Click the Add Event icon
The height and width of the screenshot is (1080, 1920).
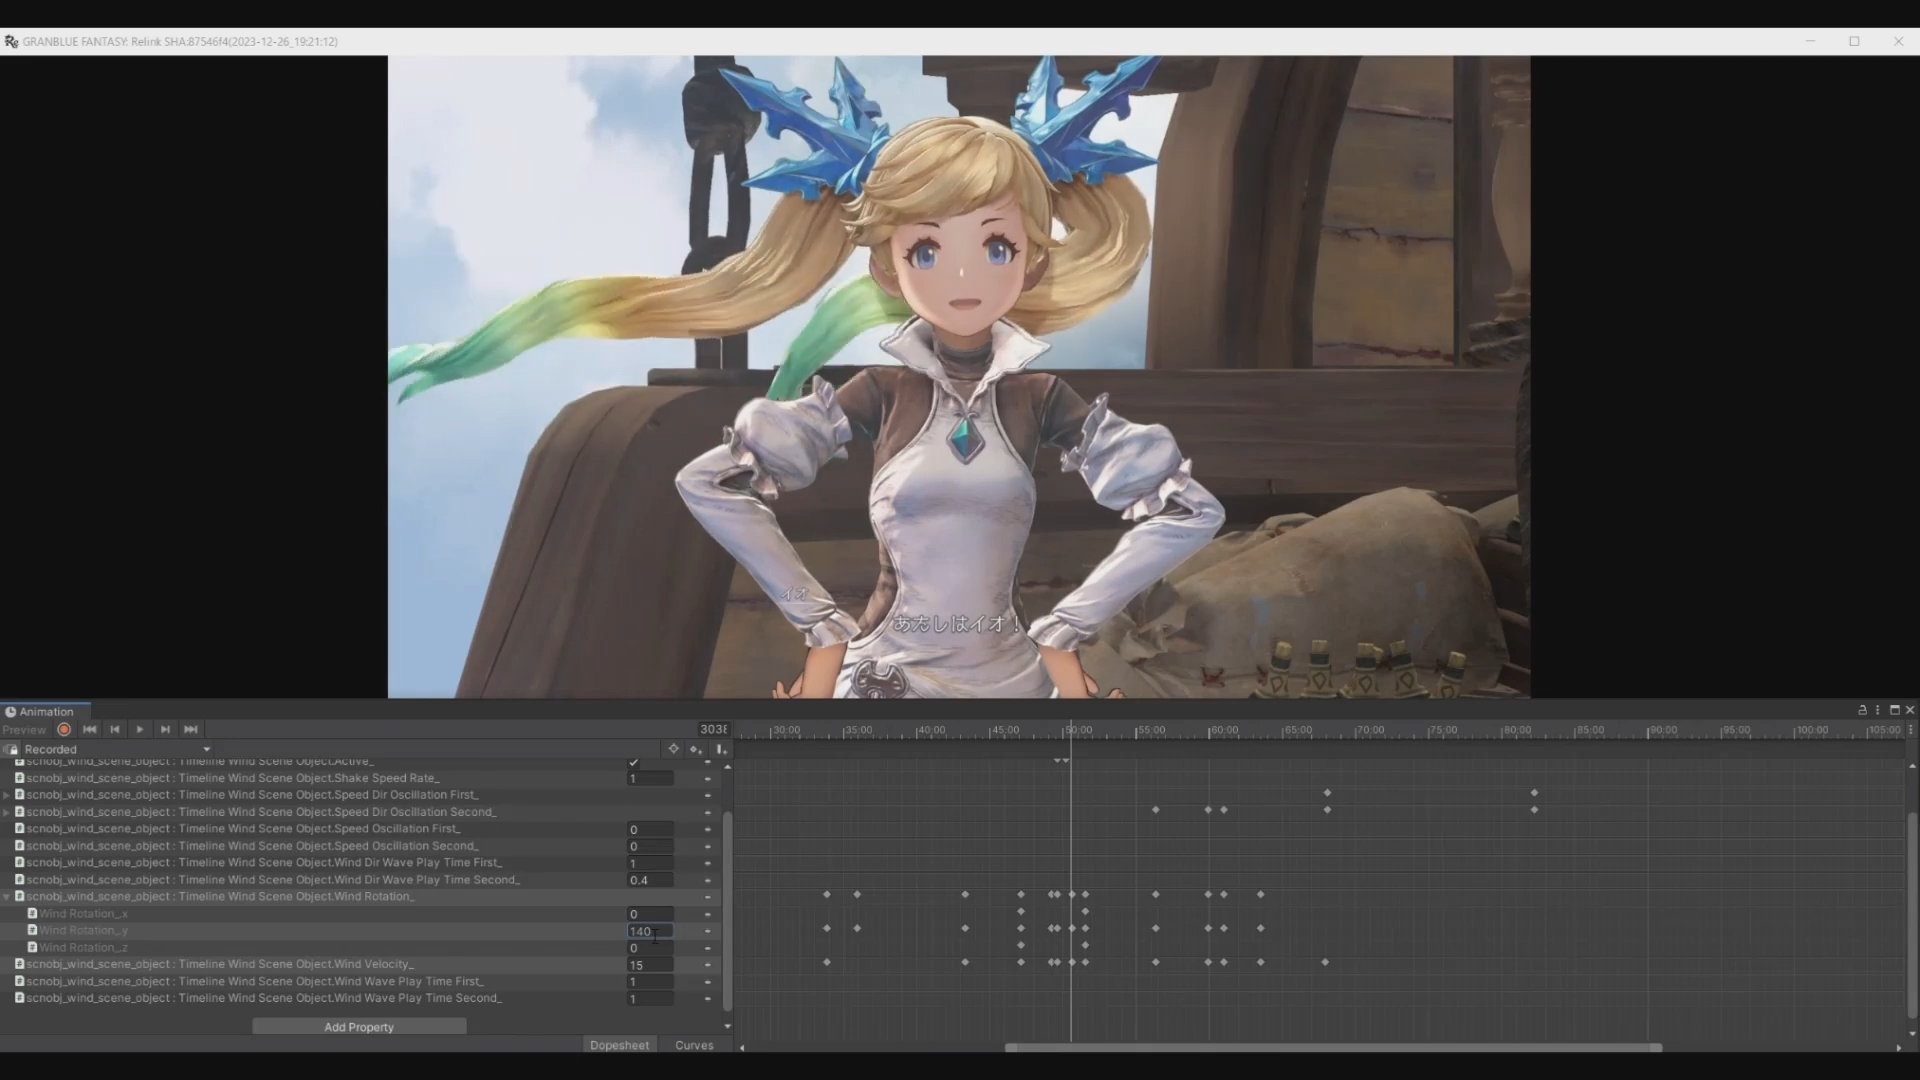[720, 749]
